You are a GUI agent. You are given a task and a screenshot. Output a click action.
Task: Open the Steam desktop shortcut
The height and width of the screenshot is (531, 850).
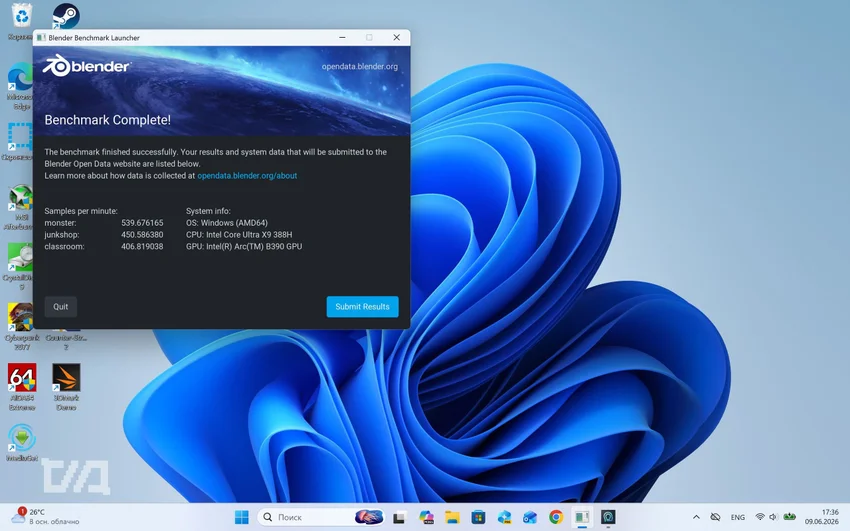[x=66, y=16]
